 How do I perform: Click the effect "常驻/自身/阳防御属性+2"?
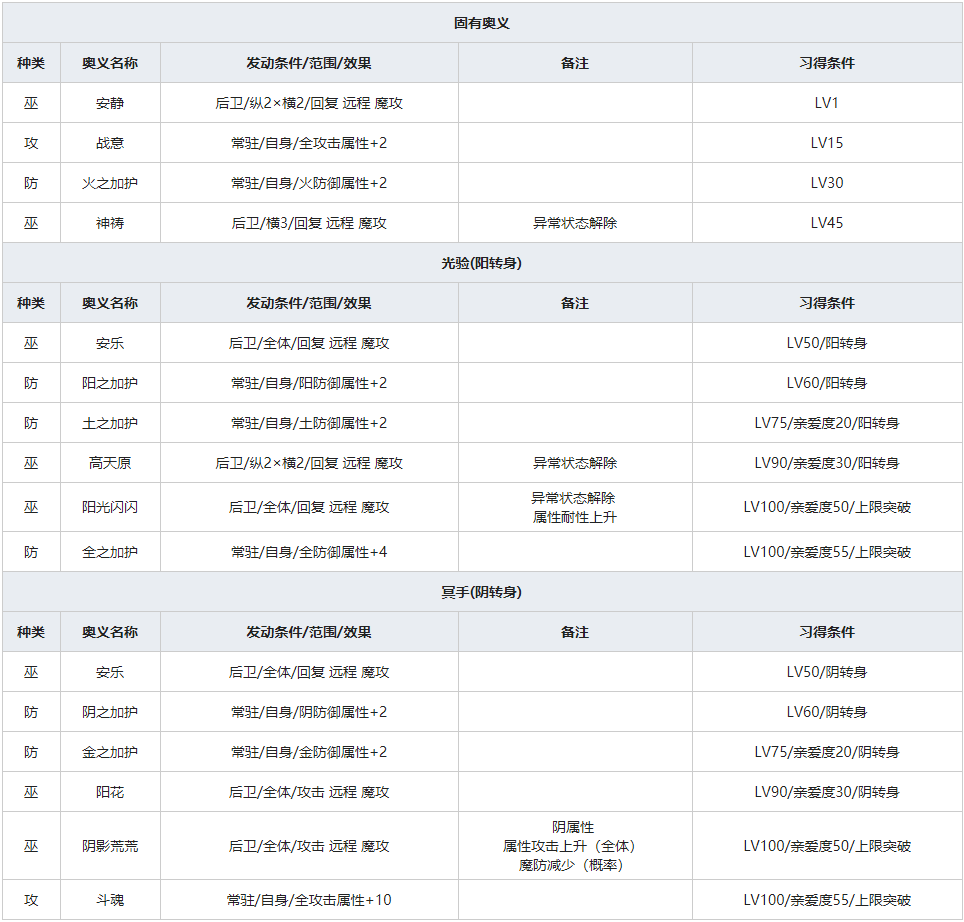(x=309, y=383)
